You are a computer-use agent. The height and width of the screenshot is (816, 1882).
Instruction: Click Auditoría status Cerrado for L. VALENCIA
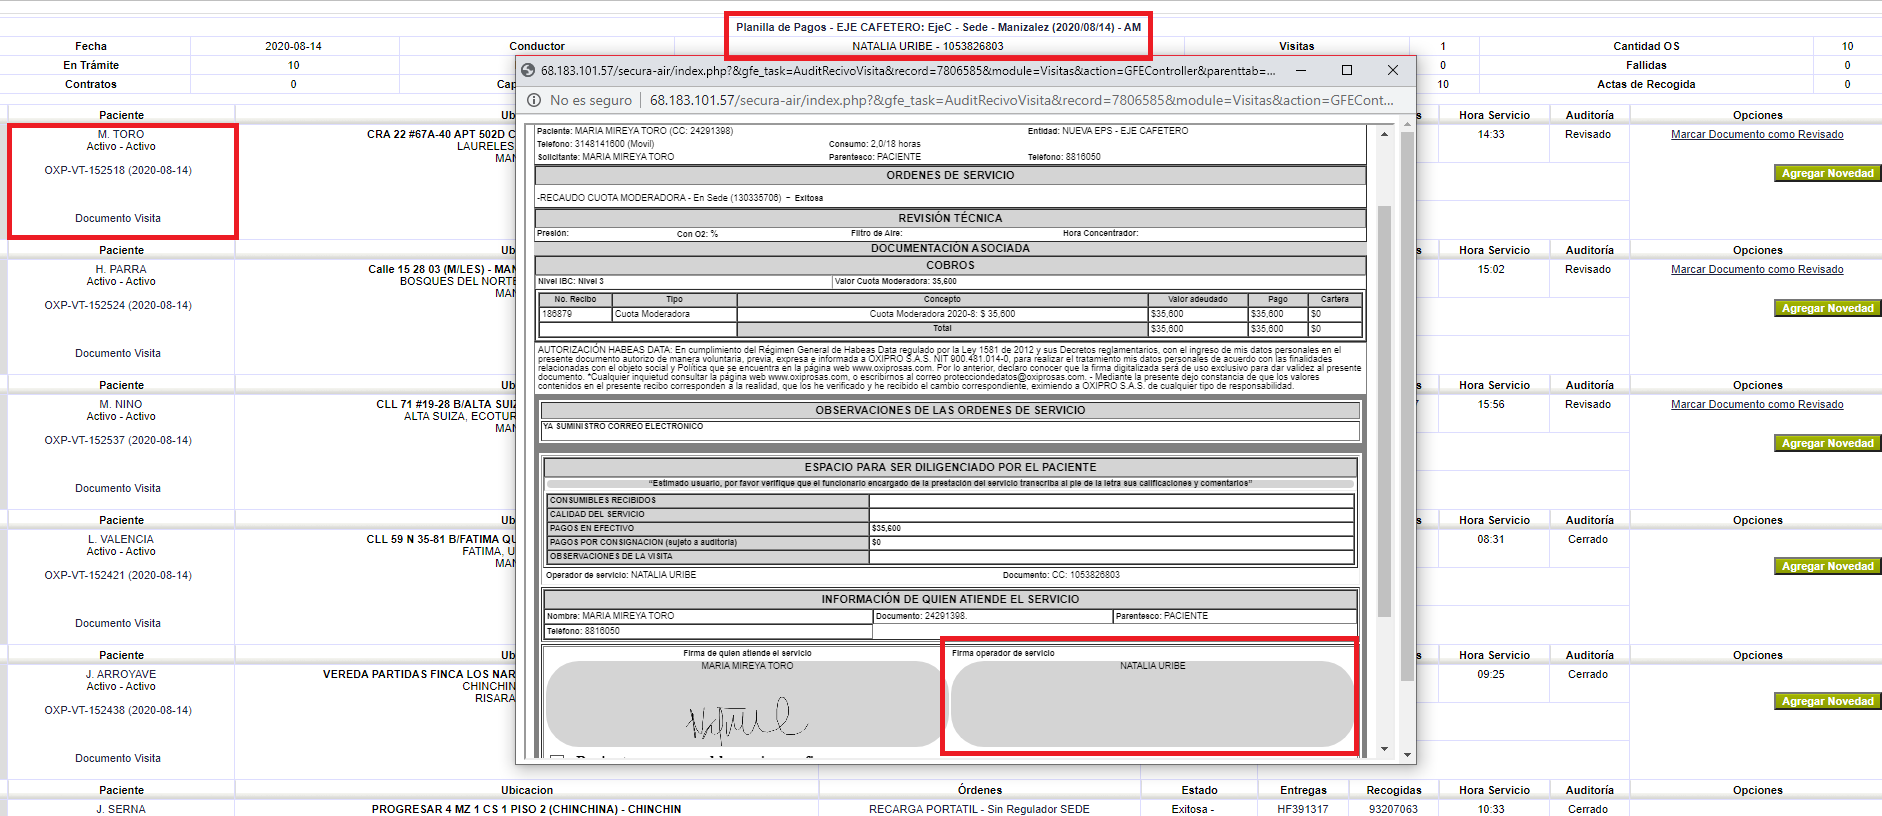(1588, 539)
